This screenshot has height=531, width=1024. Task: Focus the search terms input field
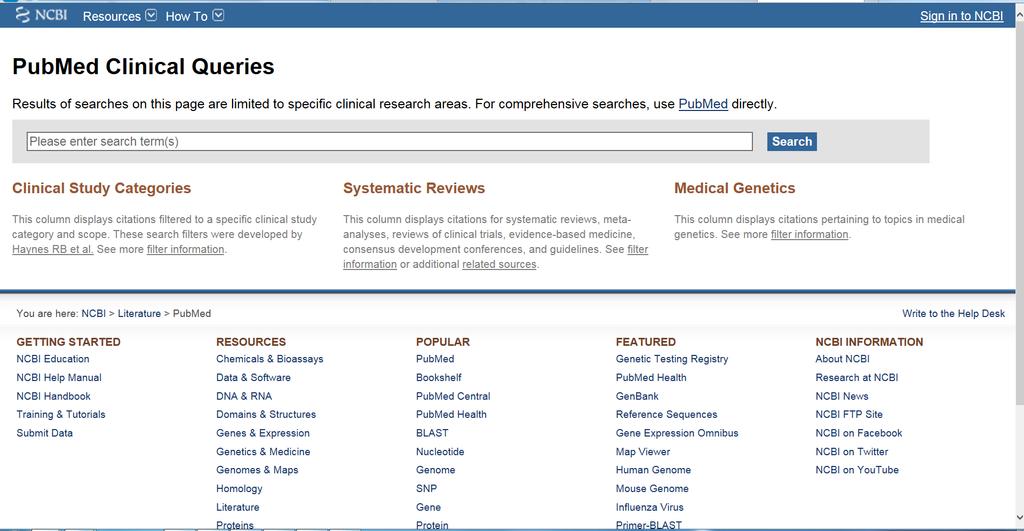[389, 141]
